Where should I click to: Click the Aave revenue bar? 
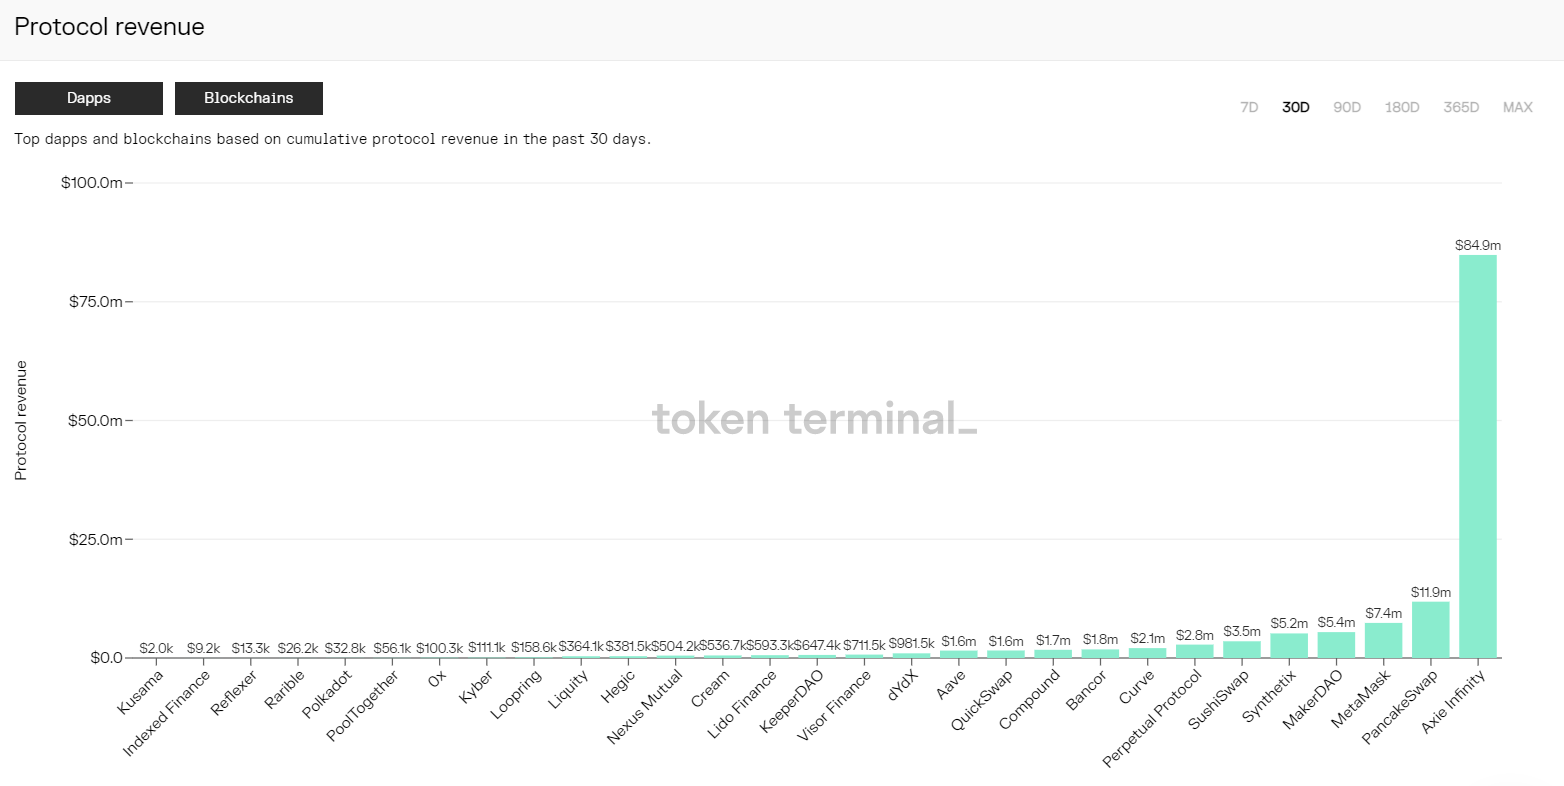(x=959, y=653)
